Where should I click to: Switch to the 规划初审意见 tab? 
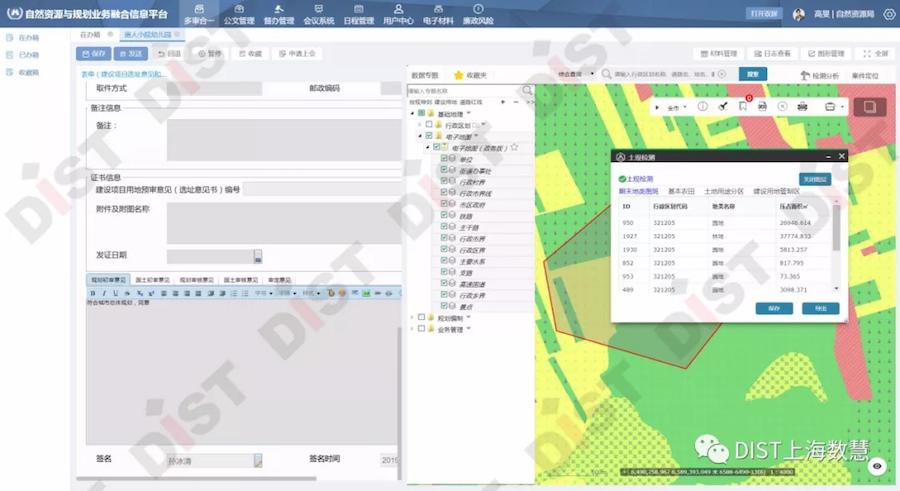point(108,280)
